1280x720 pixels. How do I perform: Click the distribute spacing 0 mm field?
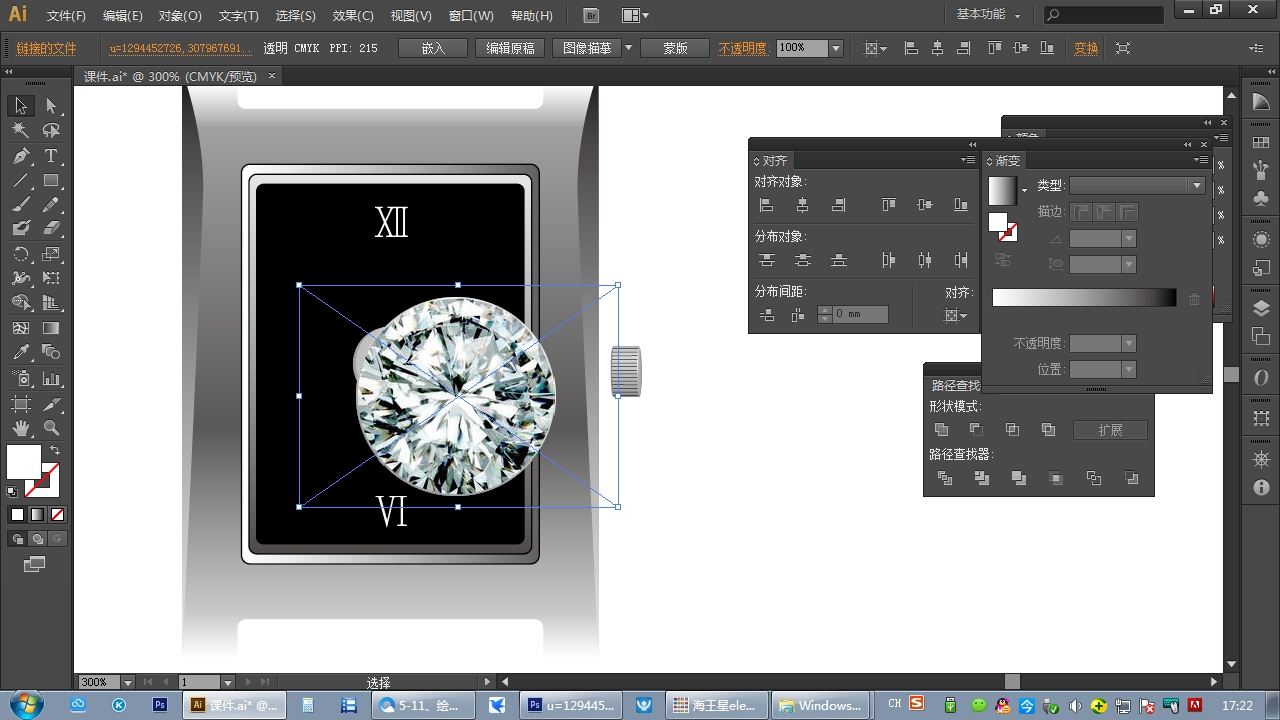(861, 314)
